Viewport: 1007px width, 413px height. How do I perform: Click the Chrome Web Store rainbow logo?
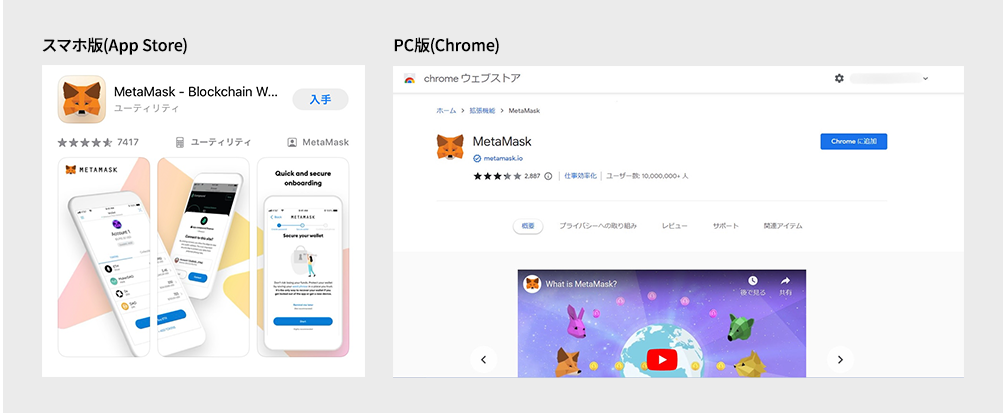(410, 78)
